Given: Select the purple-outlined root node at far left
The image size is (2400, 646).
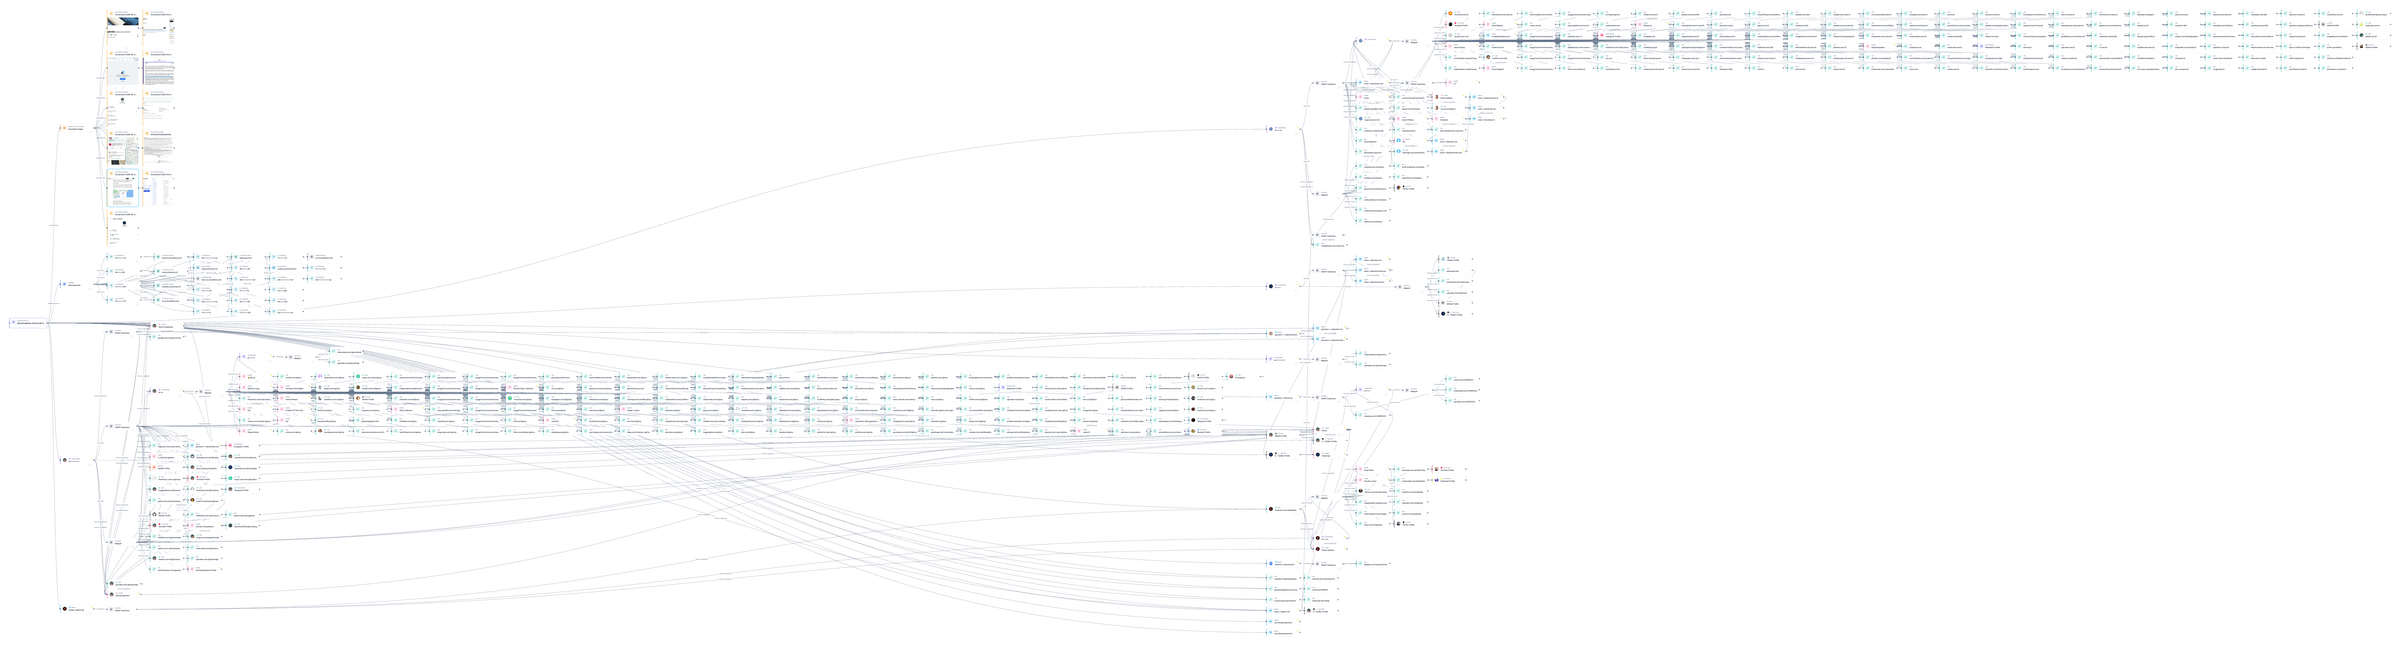Looking at the screenshot, I should point(28,323).
